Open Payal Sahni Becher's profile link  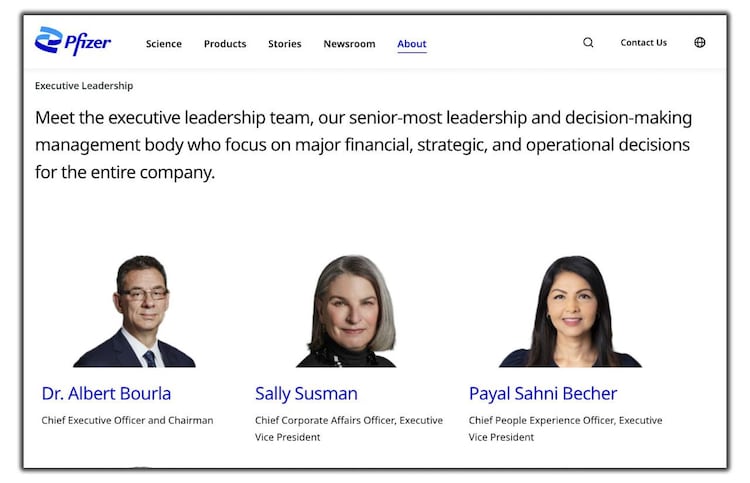[x=543, y=393]
